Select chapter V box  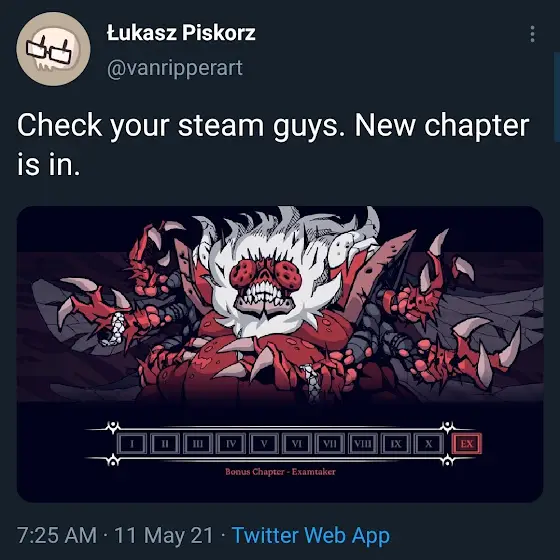click(264, 444)
